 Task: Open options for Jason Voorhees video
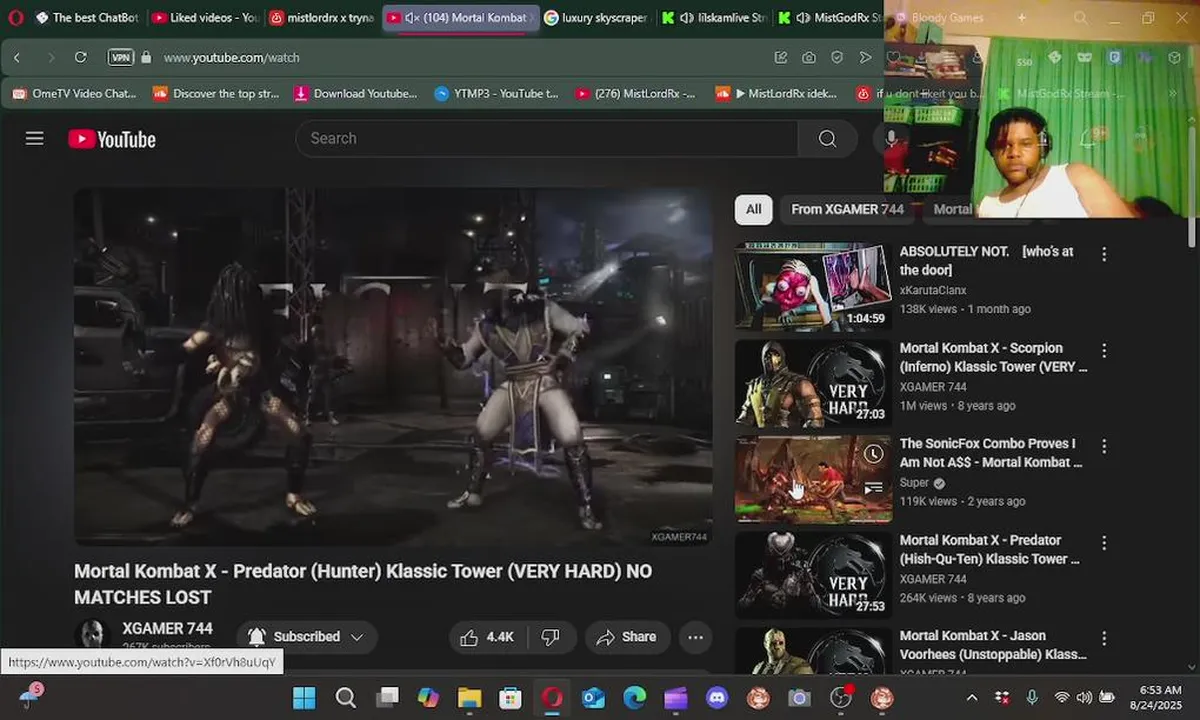[1104, 638]
